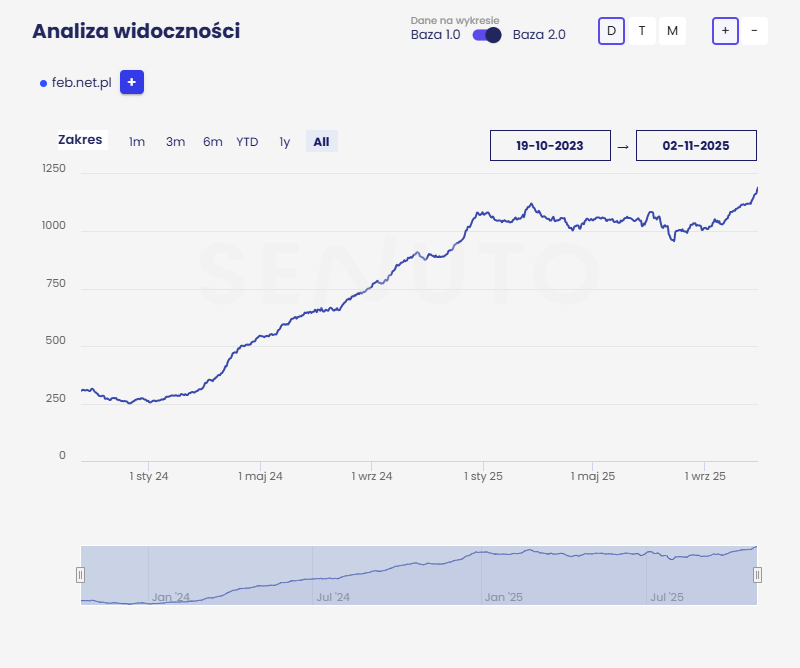This screenshot has height=668, width=800.
Task: Select the All range option
Action: pos(321,142)
